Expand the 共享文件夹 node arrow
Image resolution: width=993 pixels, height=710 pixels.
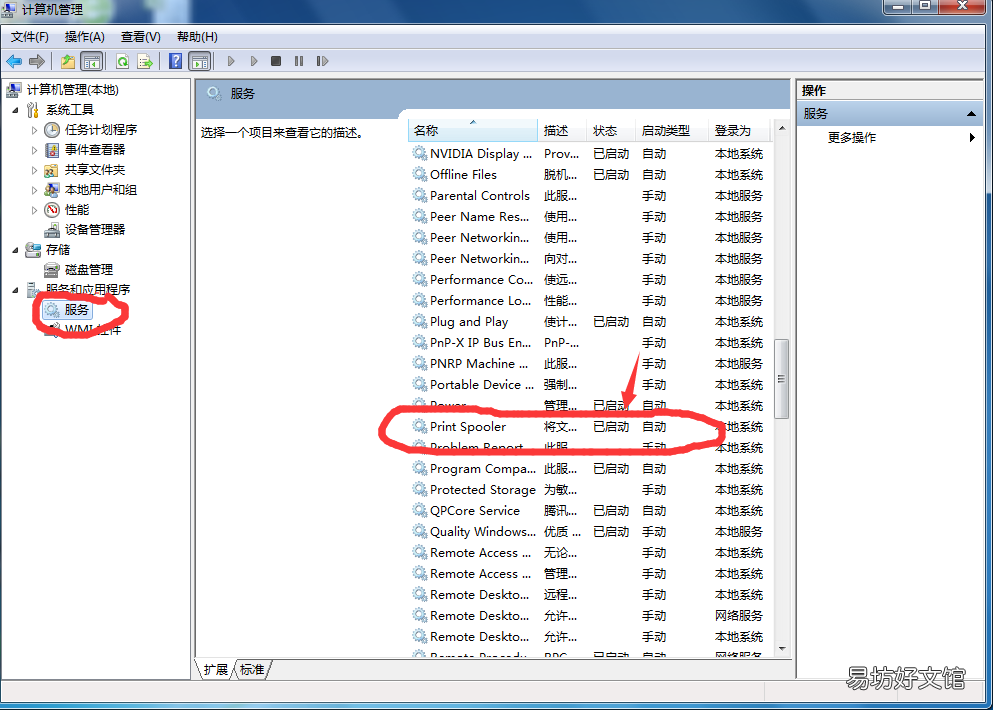(x=34, y=170)
